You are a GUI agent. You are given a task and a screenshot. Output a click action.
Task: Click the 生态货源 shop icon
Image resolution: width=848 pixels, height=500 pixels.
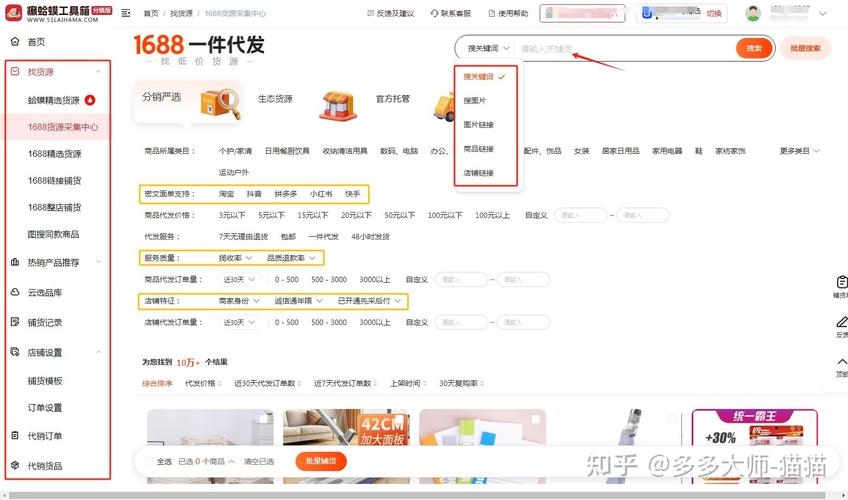[x=337, y=105]
